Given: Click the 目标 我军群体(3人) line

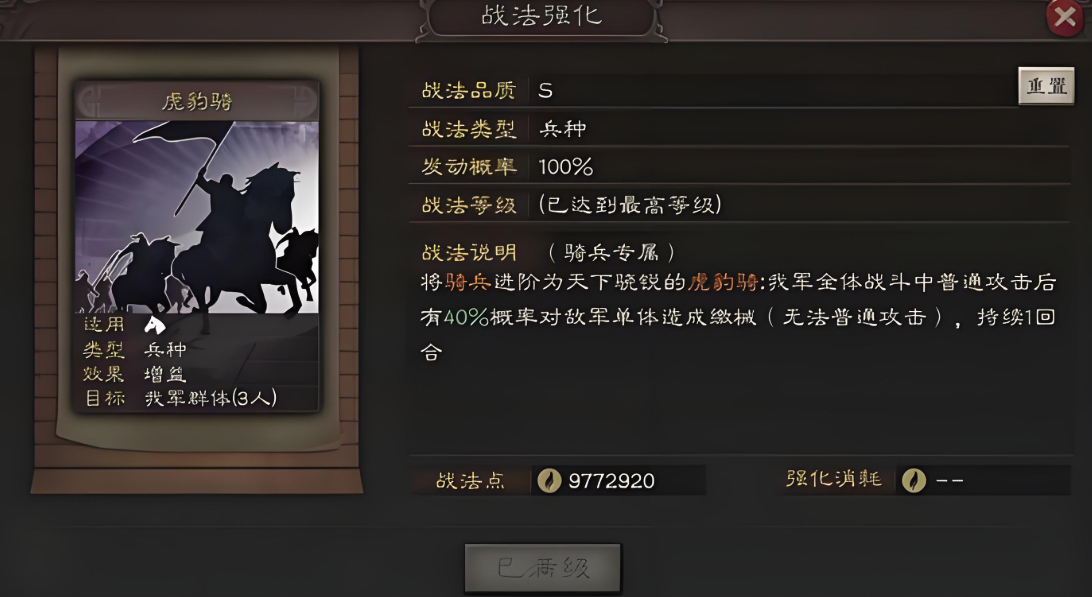Looking at the screenshot, I should 180,398.
